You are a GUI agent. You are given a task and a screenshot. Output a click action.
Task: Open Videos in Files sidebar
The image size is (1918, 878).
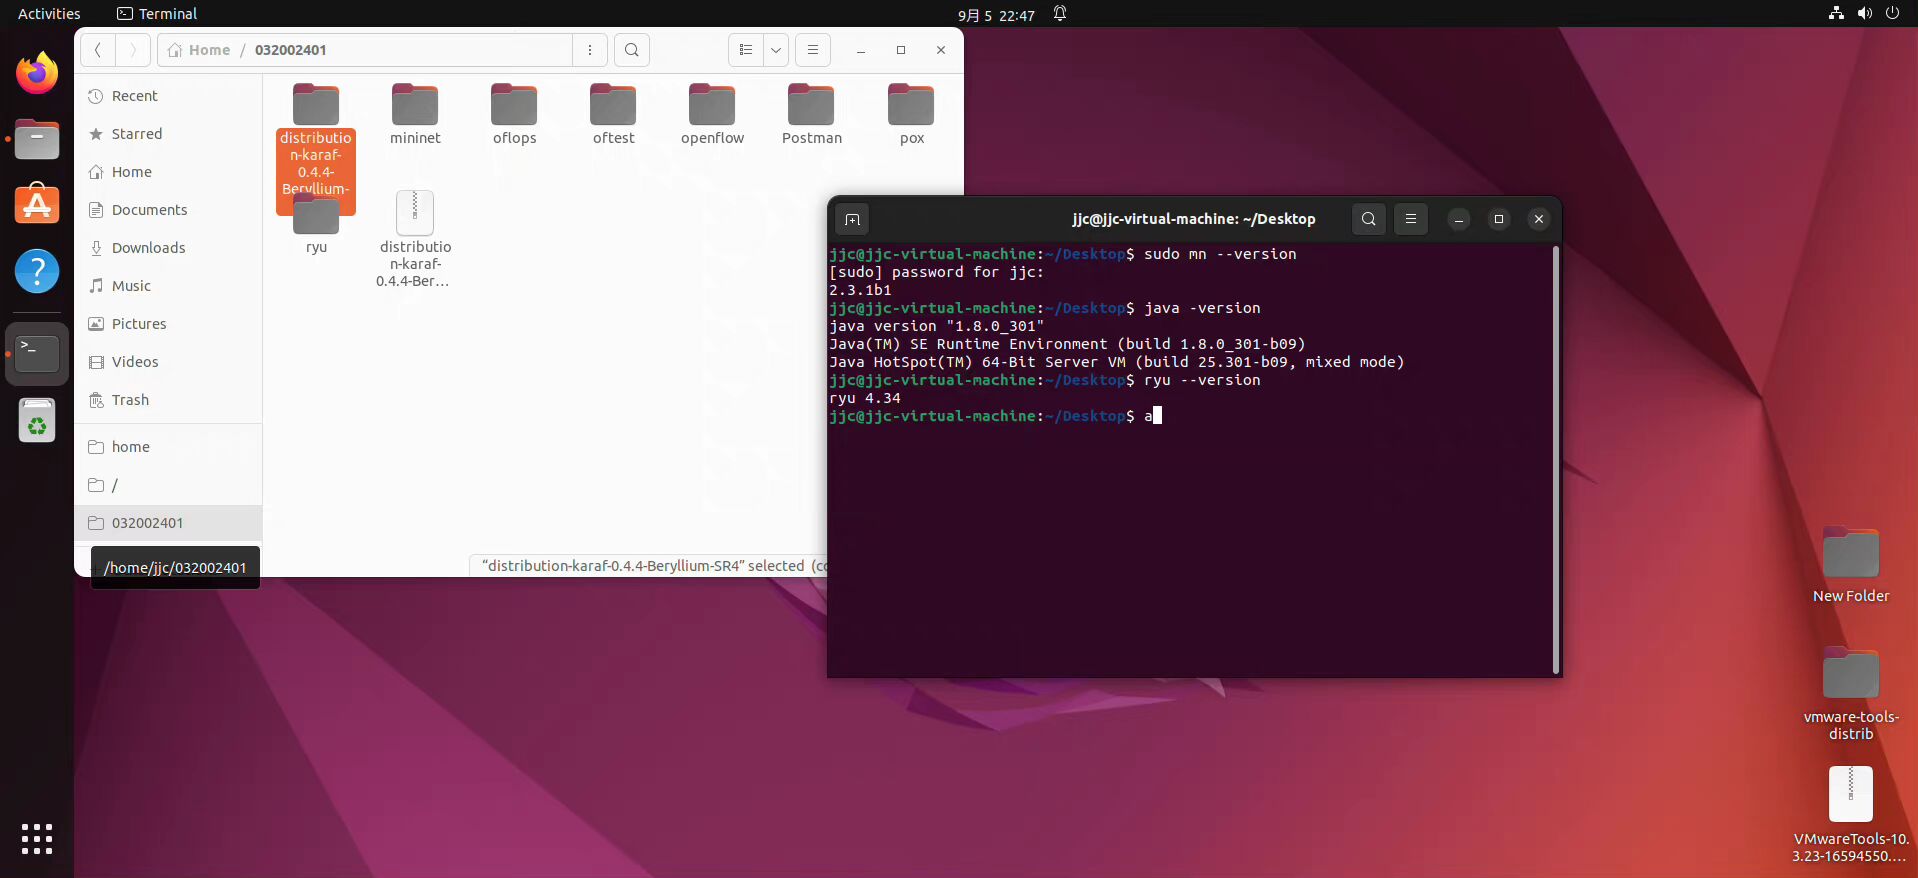168,362
